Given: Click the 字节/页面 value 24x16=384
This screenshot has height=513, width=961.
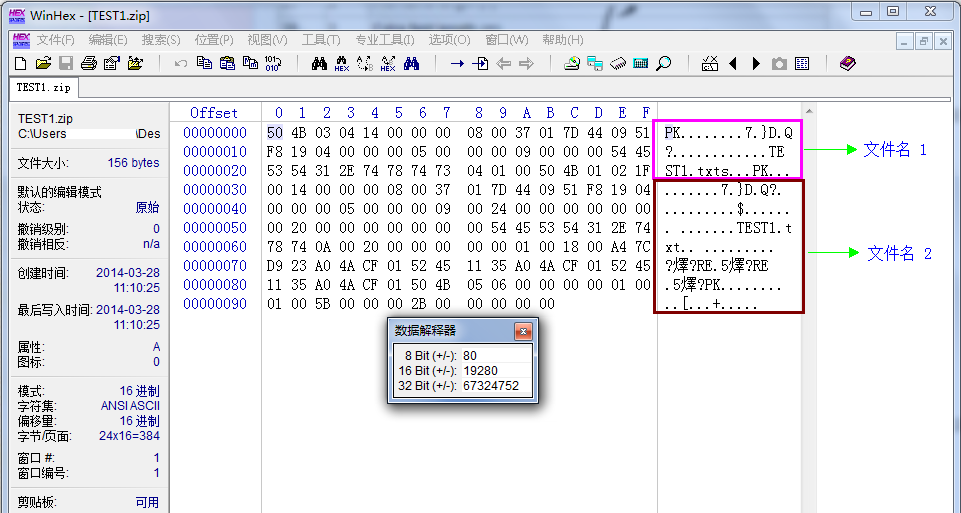Looking at the screenshot, I should click(129, 436).
